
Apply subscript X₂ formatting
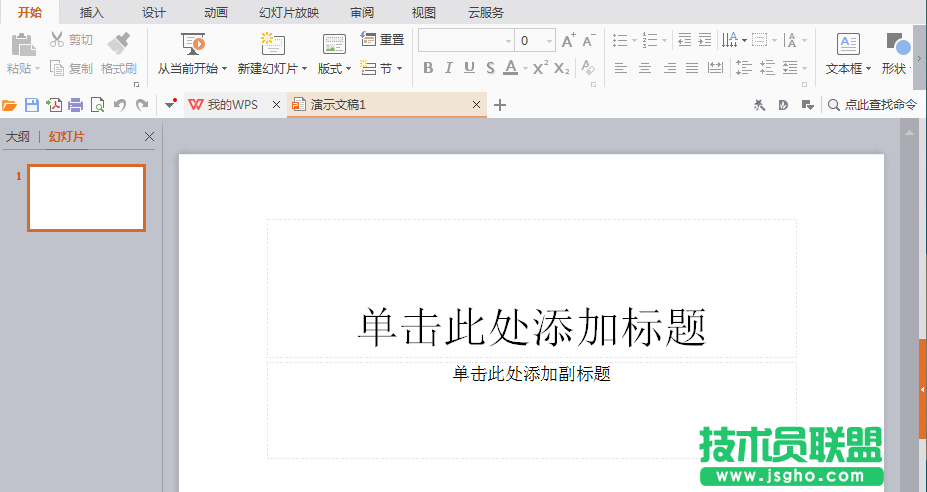(x=562, y=69)
